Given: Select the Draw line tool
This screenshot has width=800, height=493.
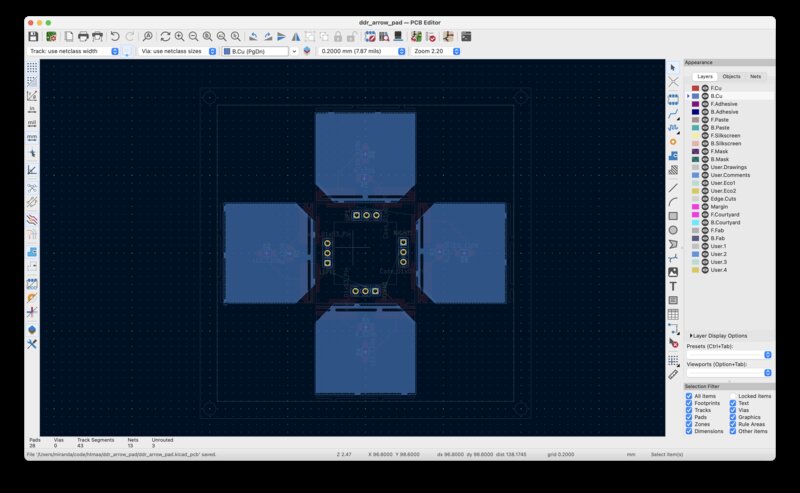Looking at the screenshot, I should [673, 186].
